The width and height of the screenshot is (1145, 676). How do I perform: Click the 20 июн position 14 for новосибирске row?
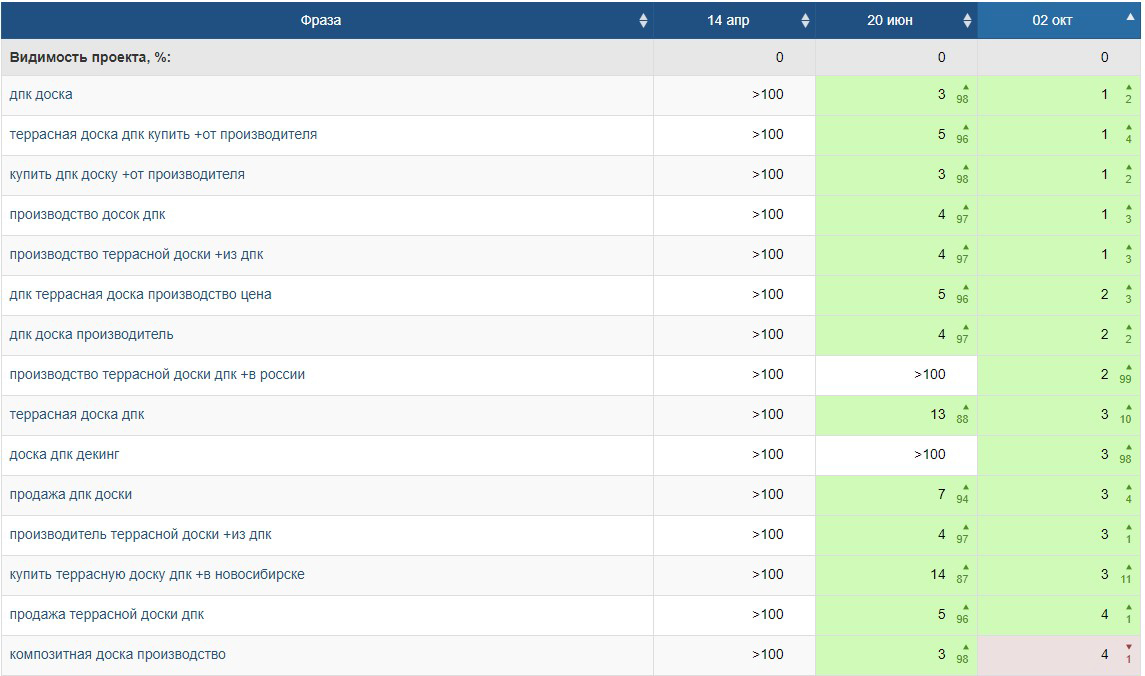click(x=938, y=575)
